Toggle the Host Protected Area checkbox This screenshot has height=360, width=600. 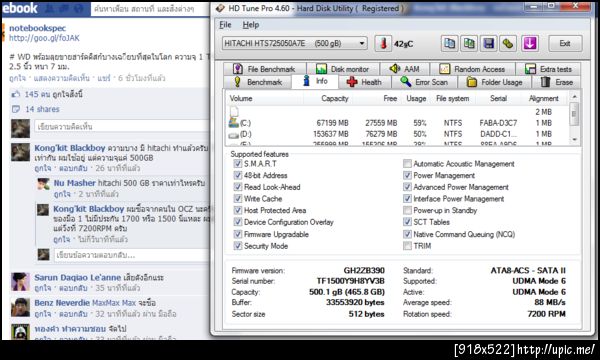click(x=238, y=210)
